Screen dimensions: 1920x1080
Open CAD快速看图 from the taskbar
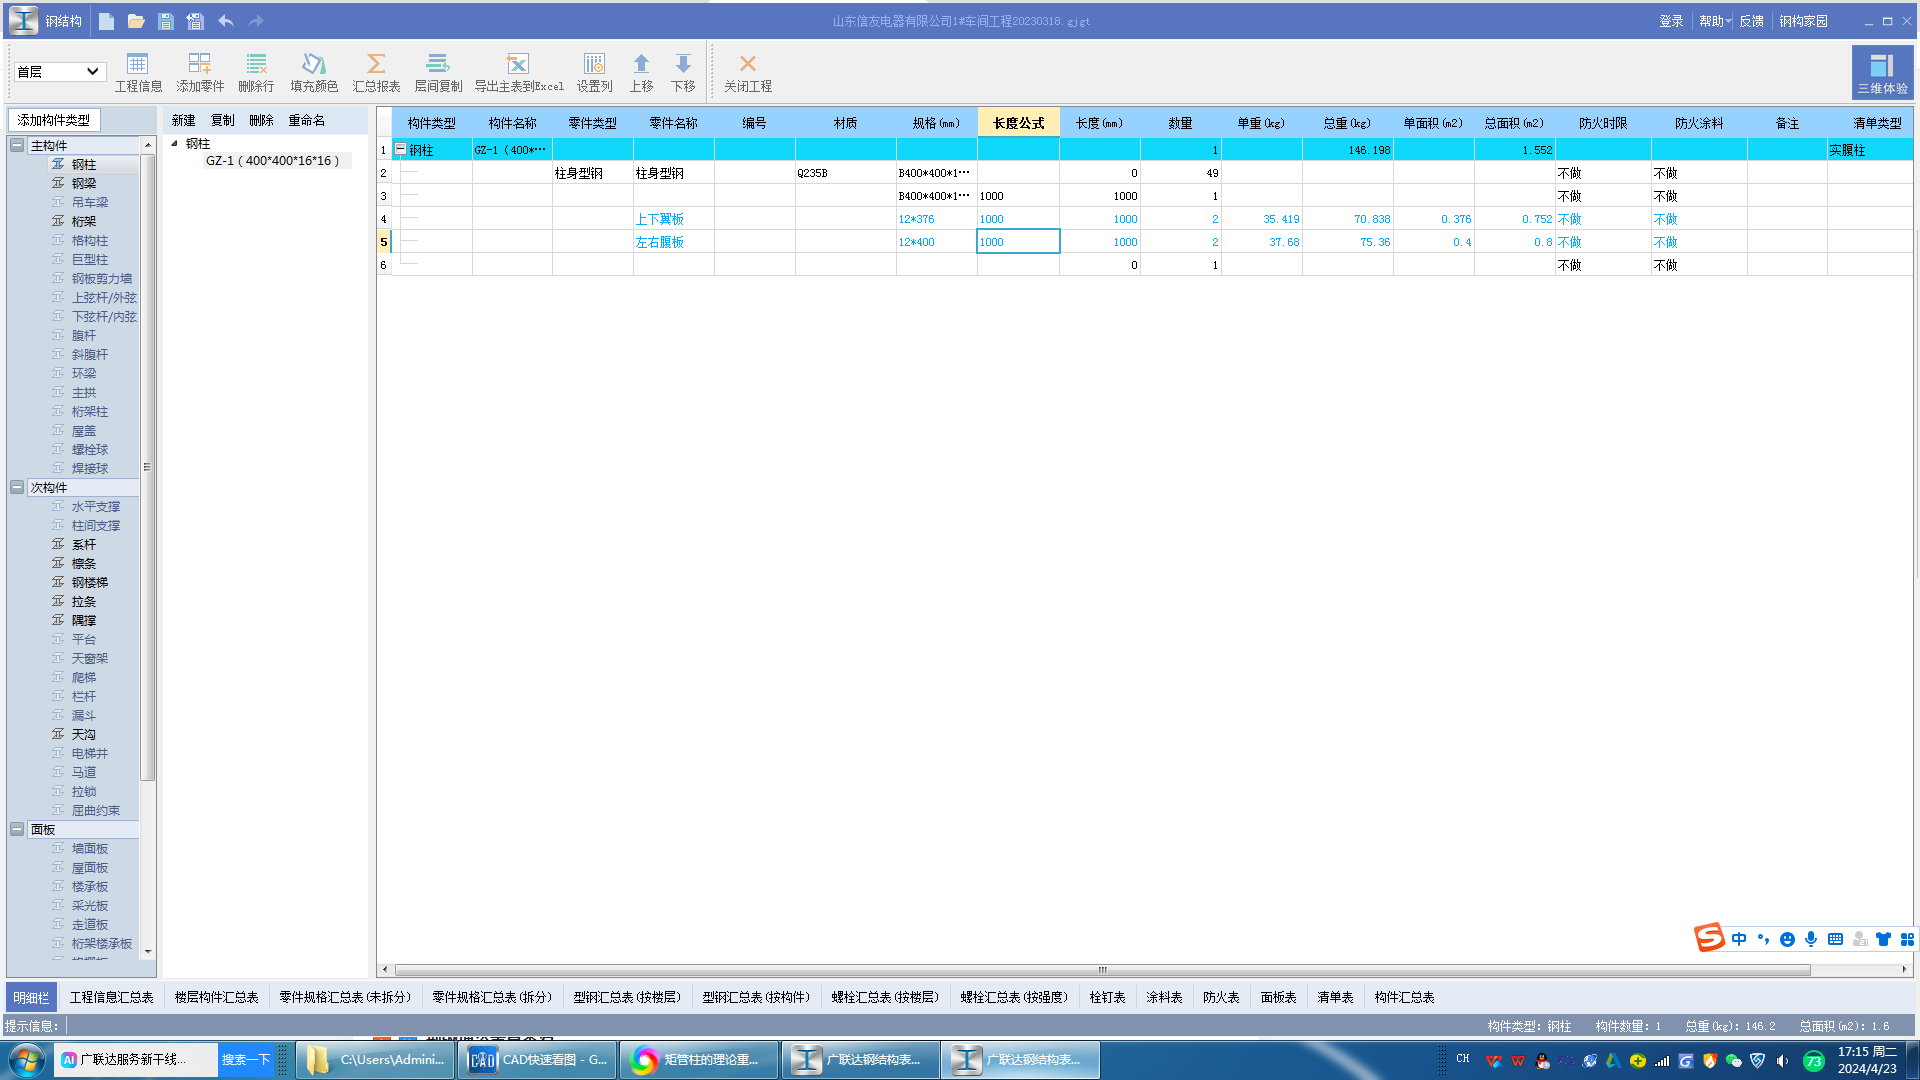[538, 1060]
